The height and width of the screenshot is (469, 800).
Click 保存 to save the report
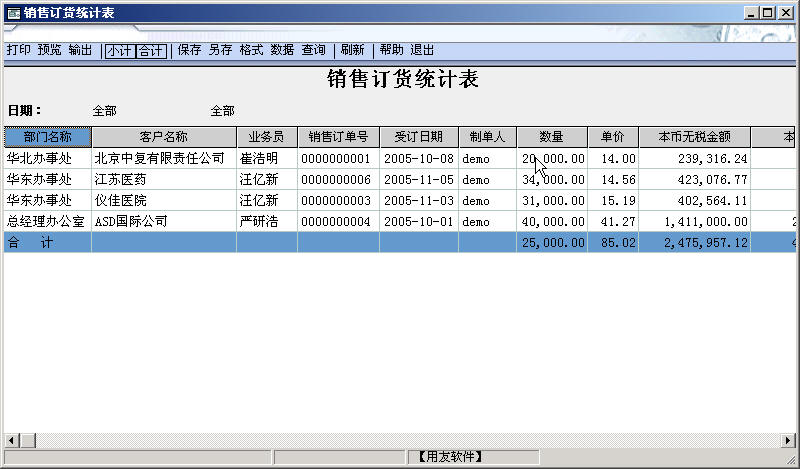[x=189, y=50]
